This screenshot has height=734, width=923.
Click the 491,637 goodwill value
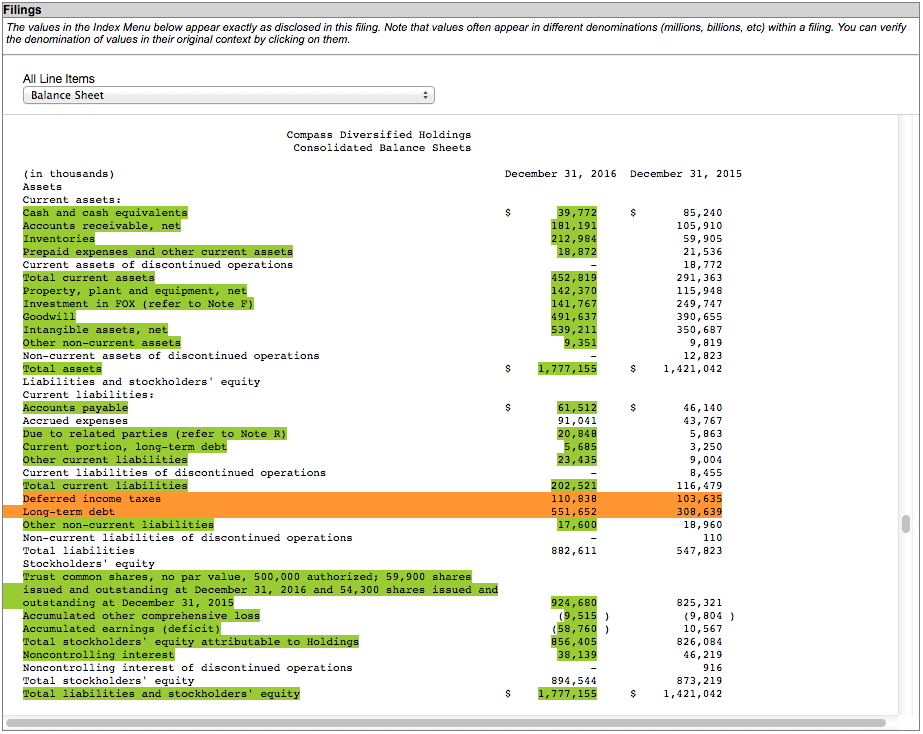[x=574, y=317]
